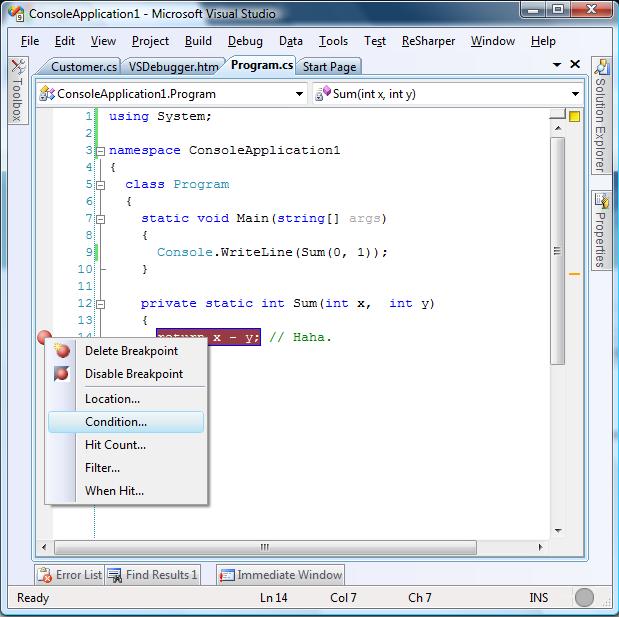Open the ReSharper menu
The height and width of the screenshot is (617, 619).
click(428, 41)
